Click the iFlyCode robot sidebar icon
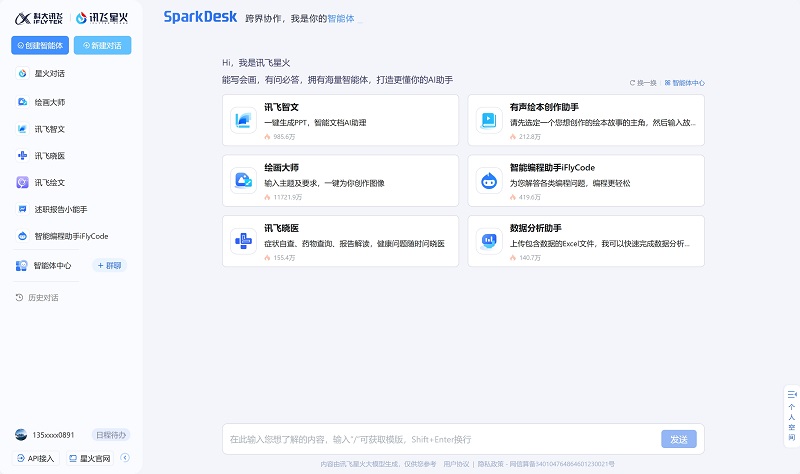 click(x=22, y=236)
